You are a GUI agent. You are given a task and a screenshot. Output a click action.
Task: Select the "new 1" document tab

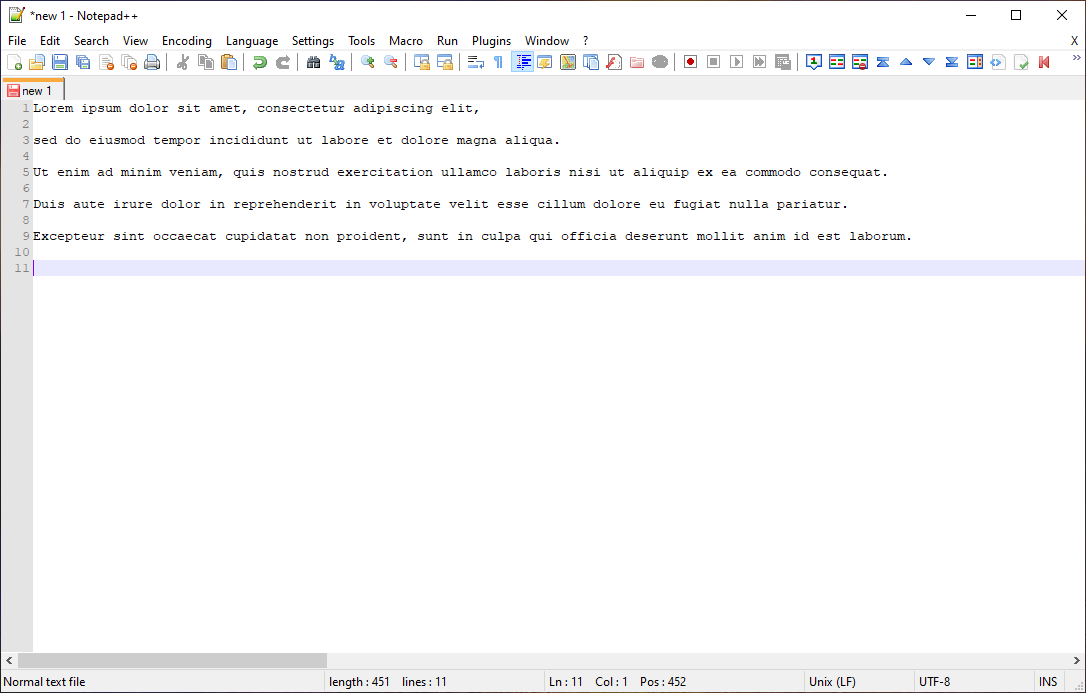click(x=33, y=90)
